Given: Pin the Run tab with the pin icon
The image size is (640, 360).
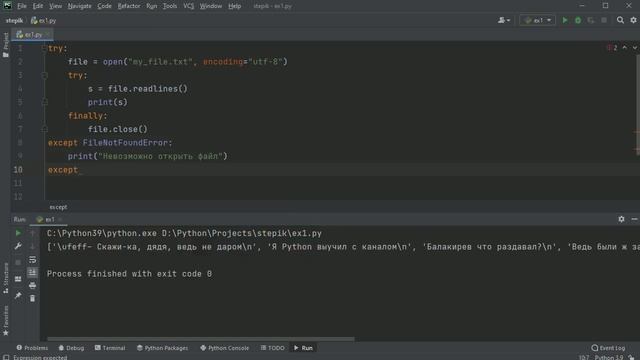Looking at the screenshot, I should point(18,295).
